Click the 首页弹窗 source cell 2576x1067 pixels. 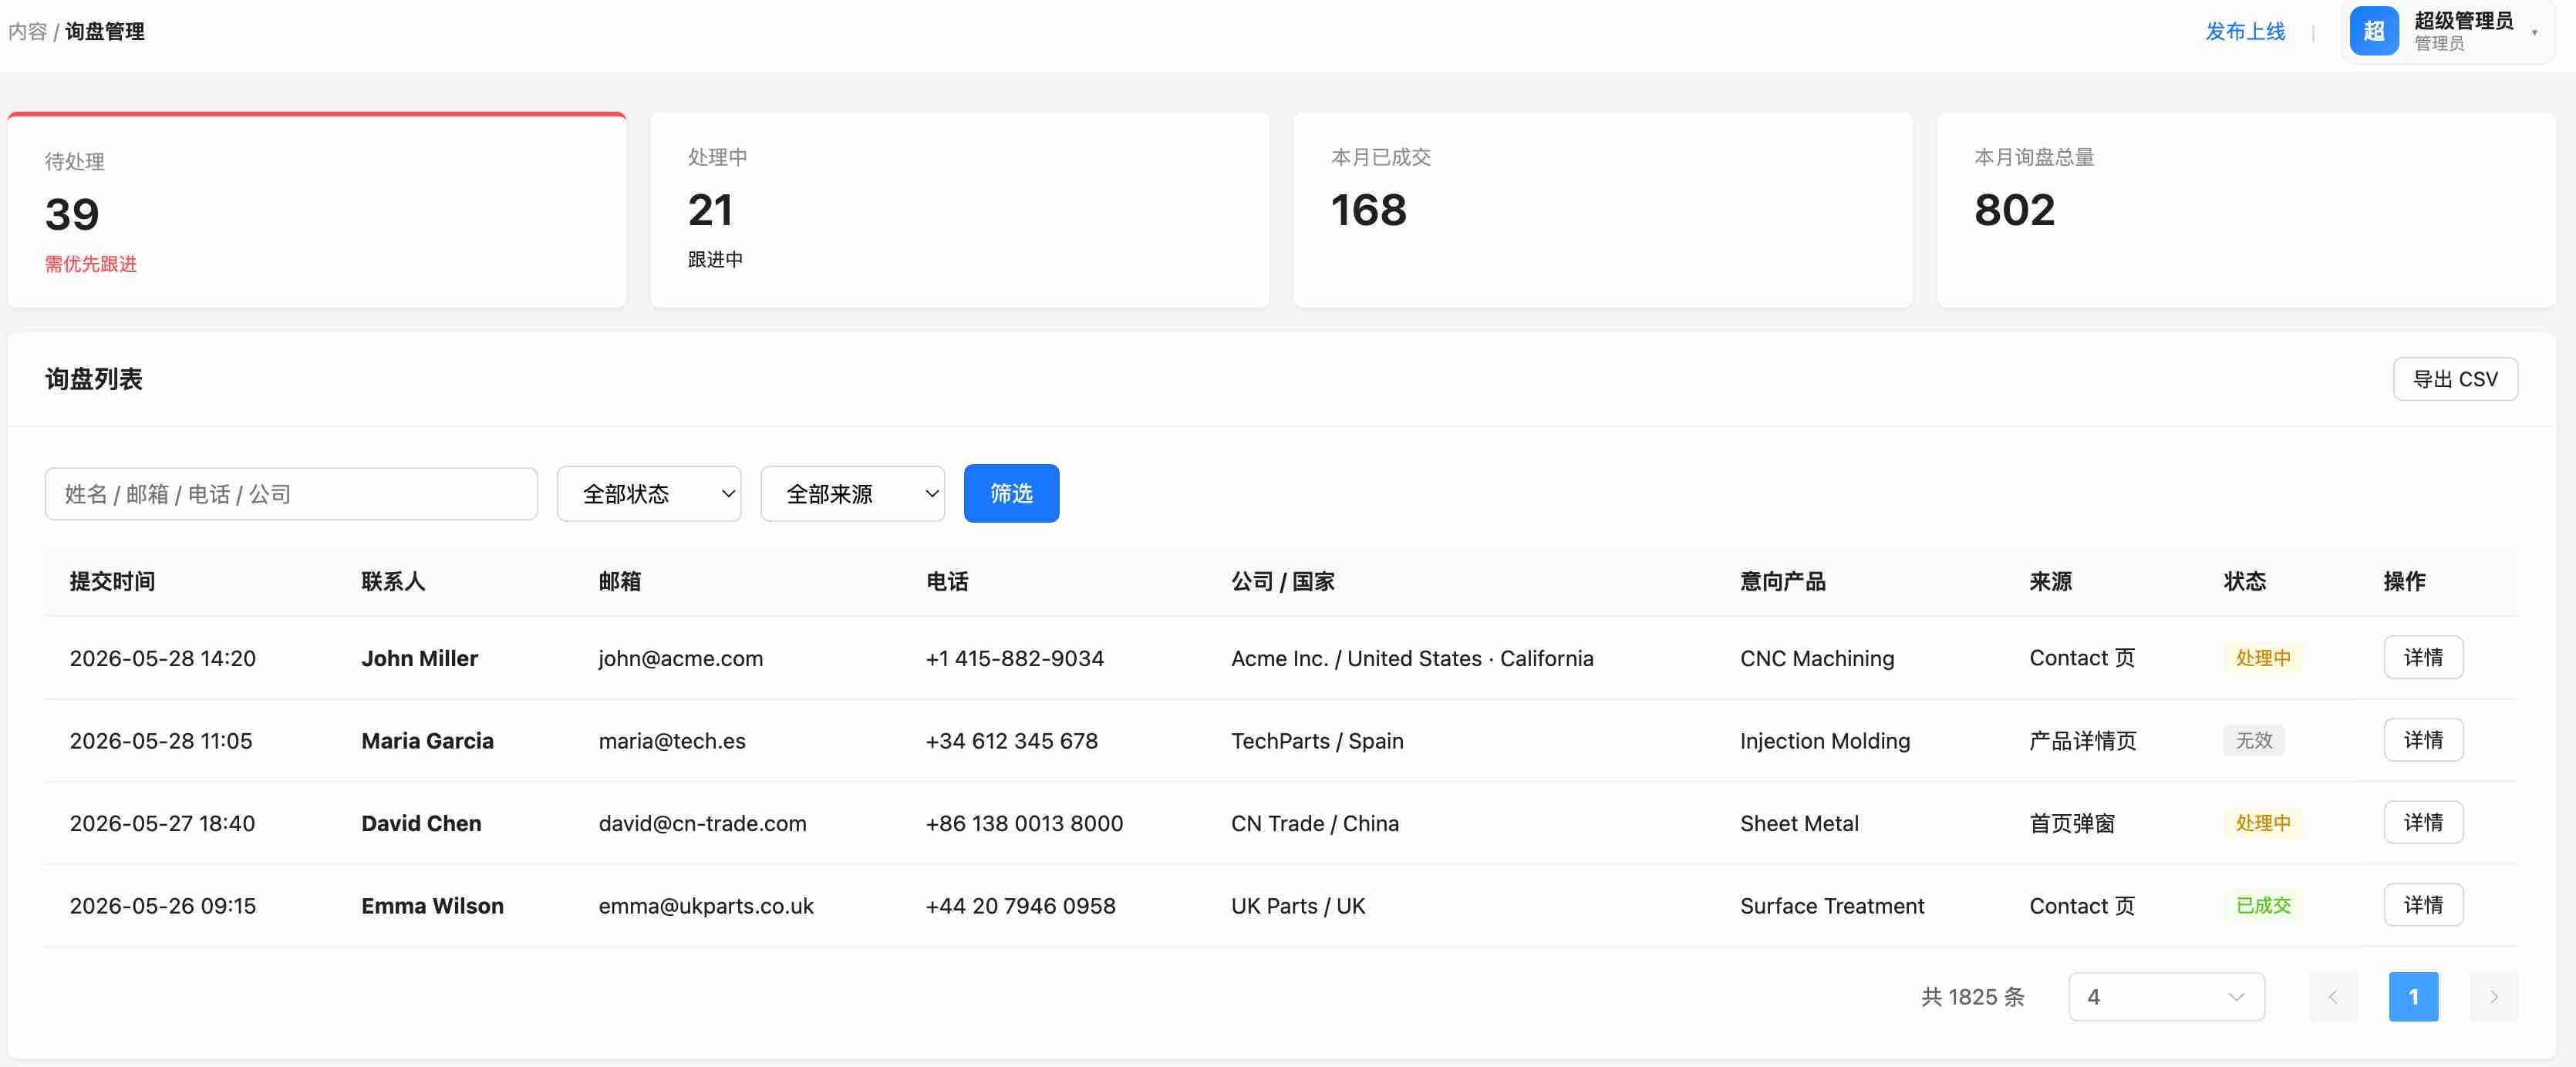tap(2072, 824)
